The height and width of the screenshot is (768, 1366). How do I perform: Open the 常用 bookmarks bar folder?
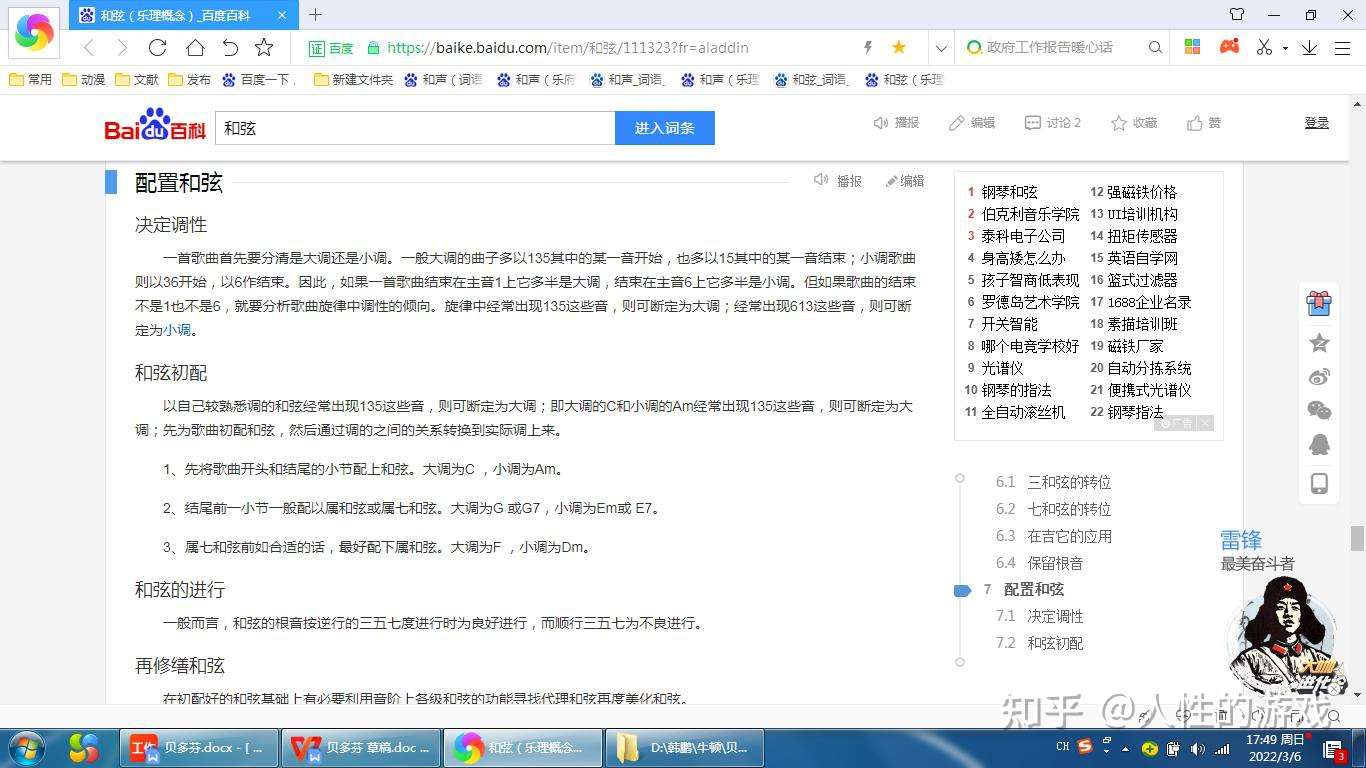point(30,79)
